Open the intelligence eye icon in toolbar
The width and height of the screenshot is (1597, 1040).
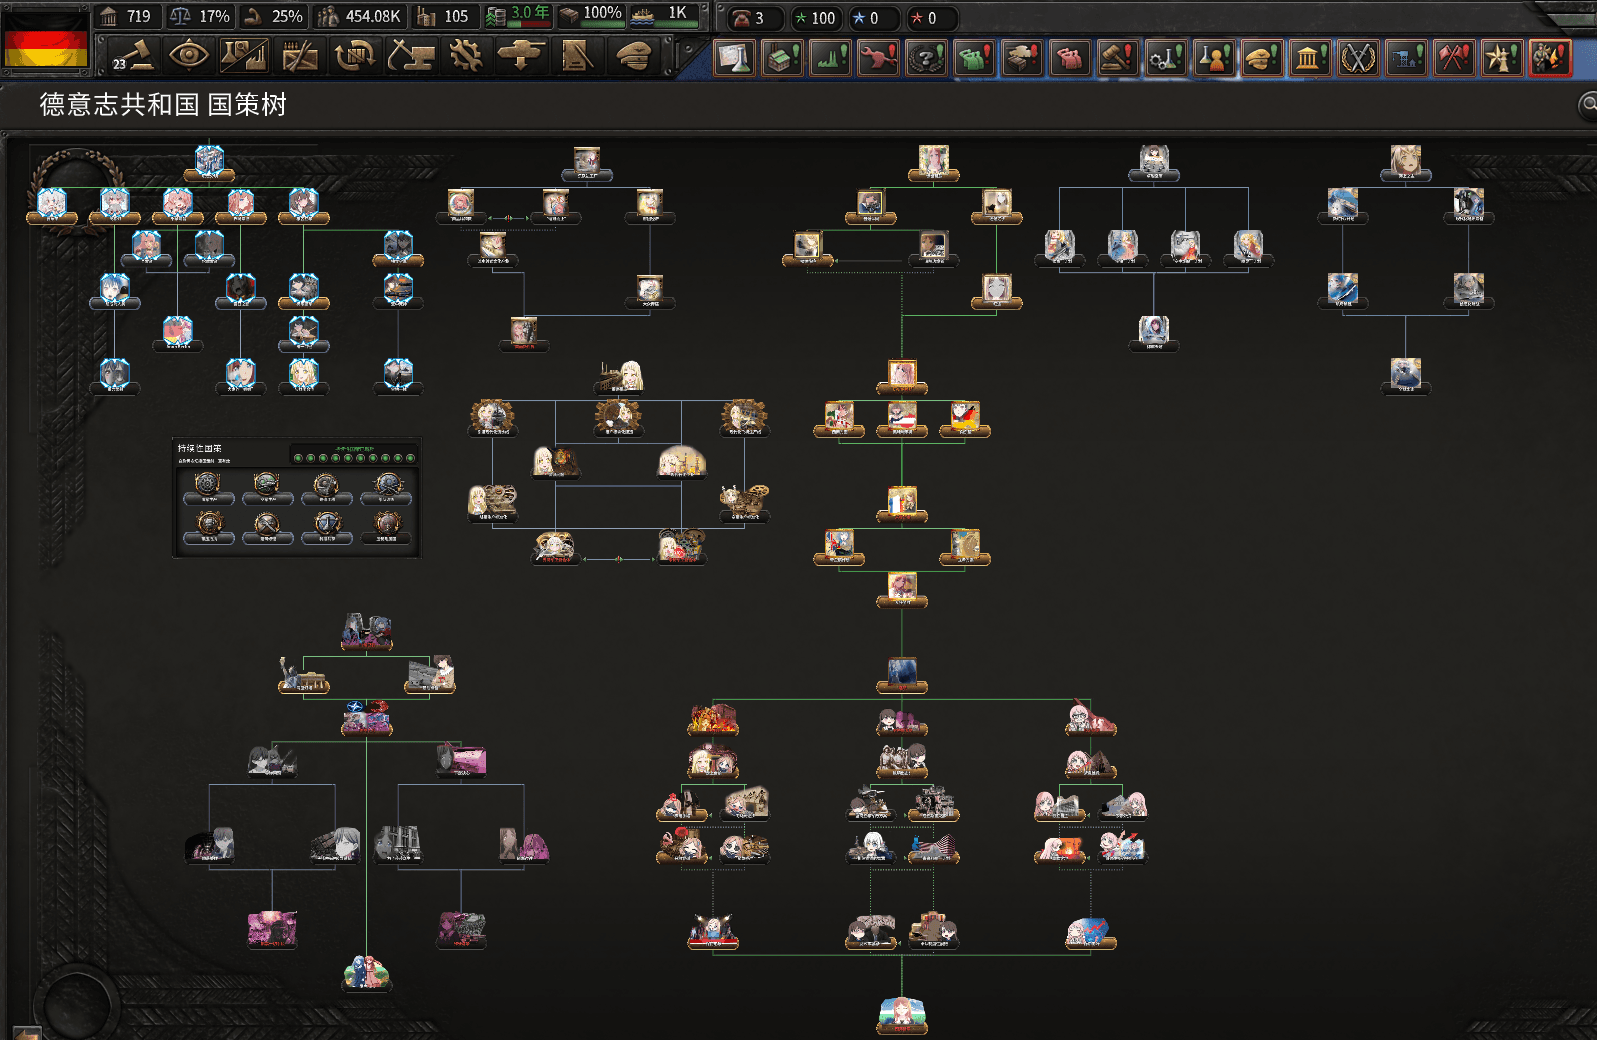(188, 56)
